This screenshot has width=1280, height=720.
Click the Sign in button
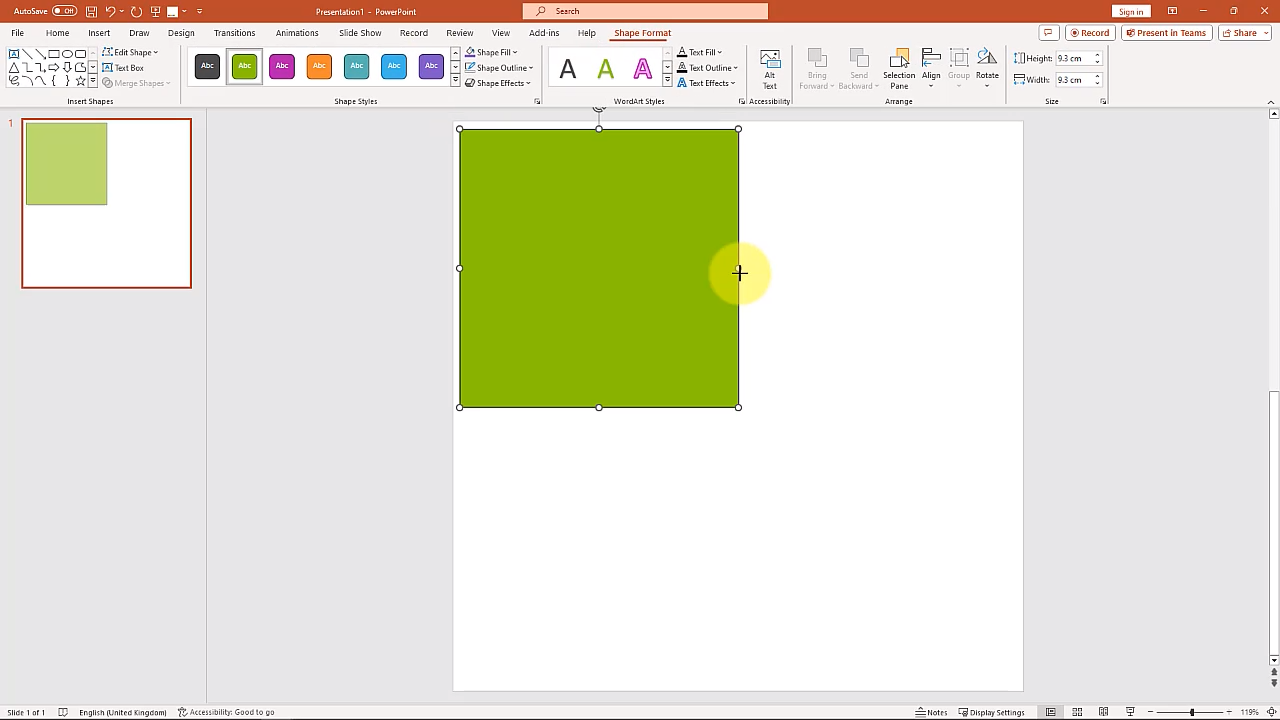pyautogui.click(x=1131, y=11)
